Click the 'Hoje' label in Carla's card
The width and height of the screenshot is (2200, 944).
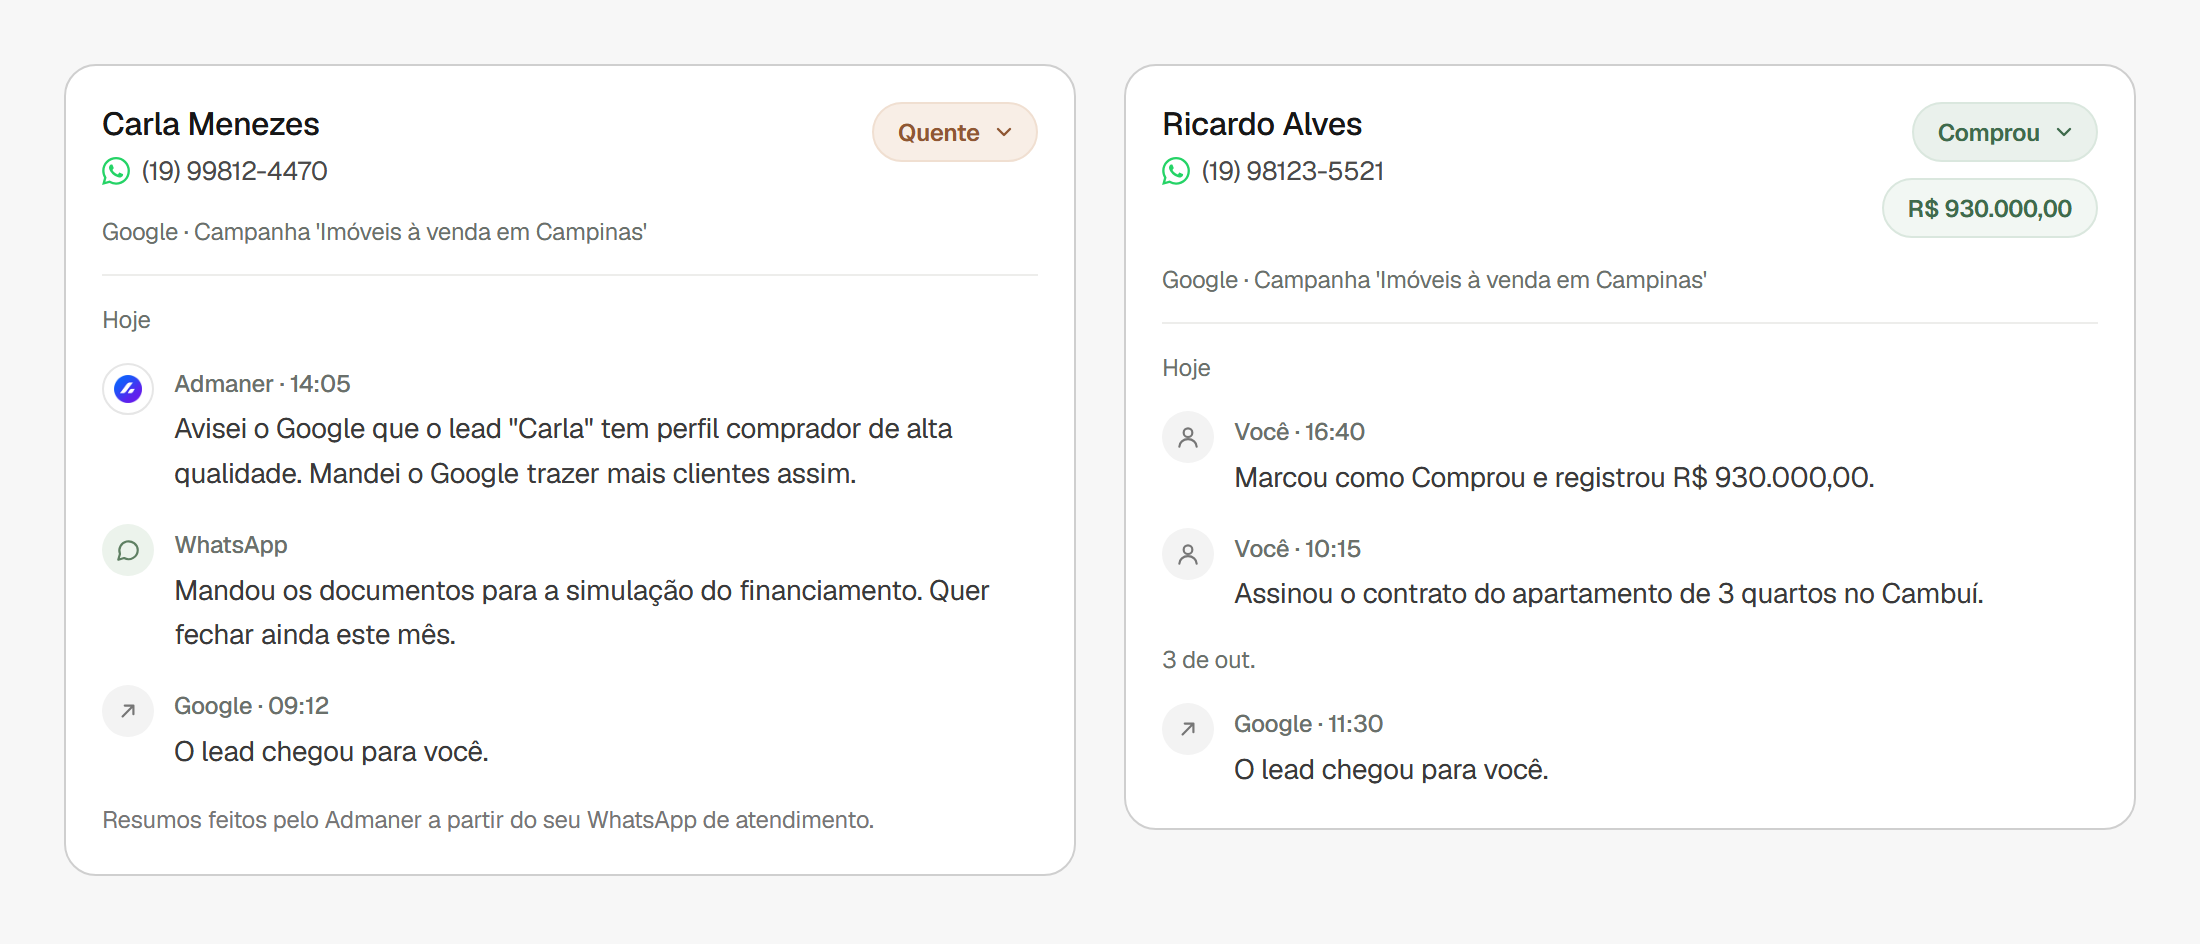(x=126, y=320)
